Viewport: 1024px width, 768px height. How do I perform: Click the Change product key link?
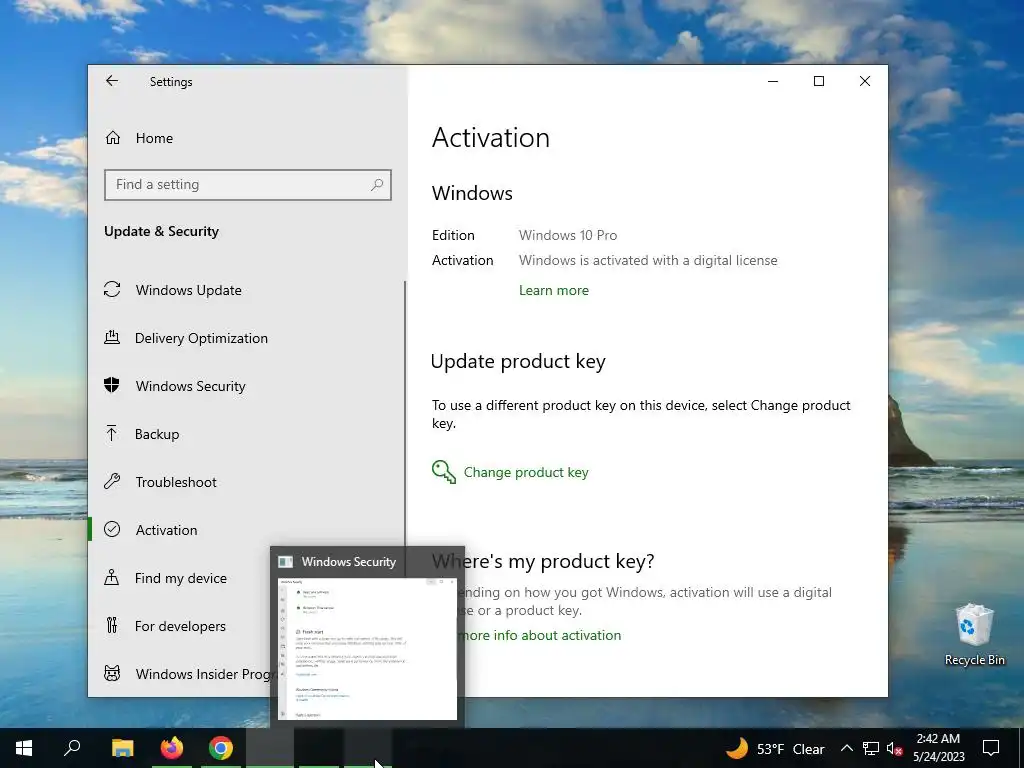tap(526, 472)
